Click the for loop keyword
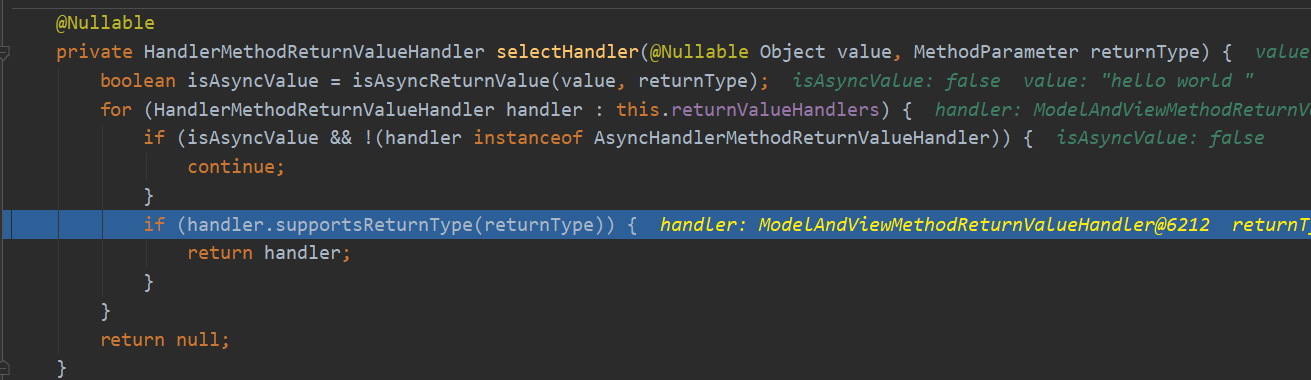 [x=116, y=110]
